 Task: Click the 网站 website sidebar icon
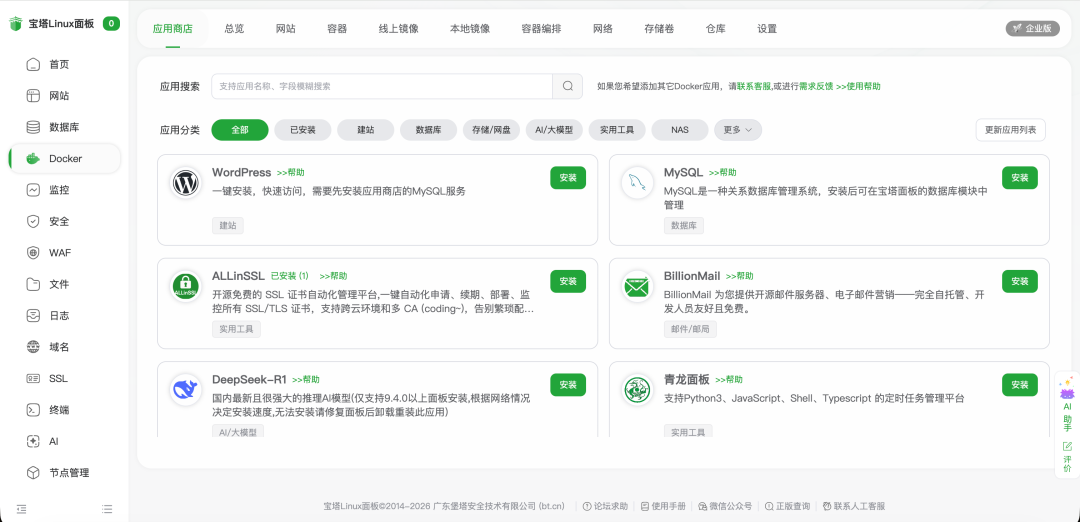(33, 96)
